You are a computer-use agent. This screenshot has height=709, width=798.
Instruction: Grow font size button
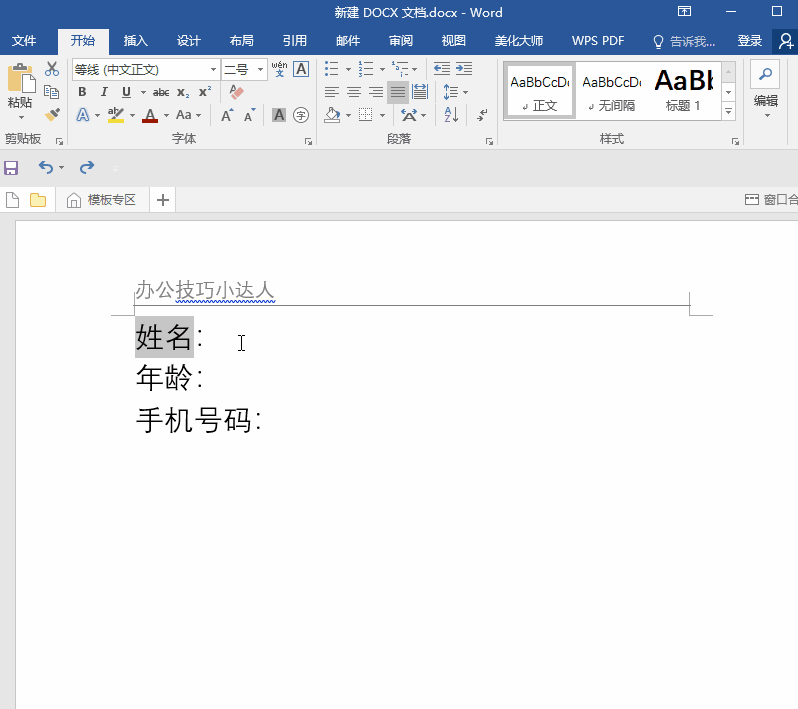[227, 115]
